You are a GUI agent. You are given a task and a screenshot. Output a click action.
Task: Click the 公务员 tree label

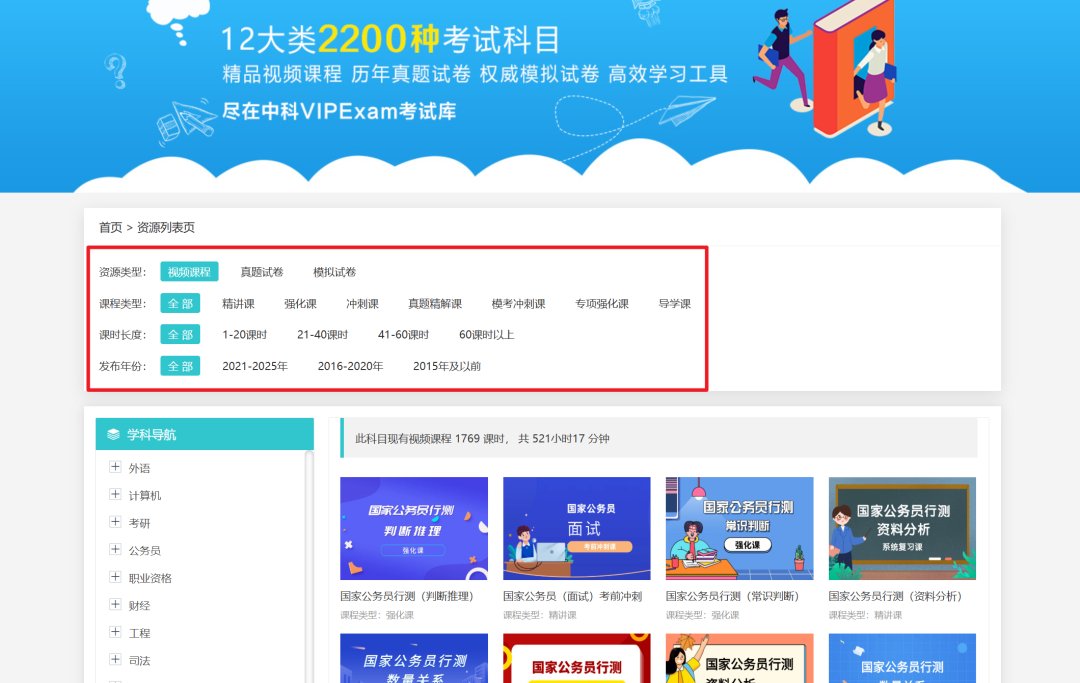click(145, 551)
